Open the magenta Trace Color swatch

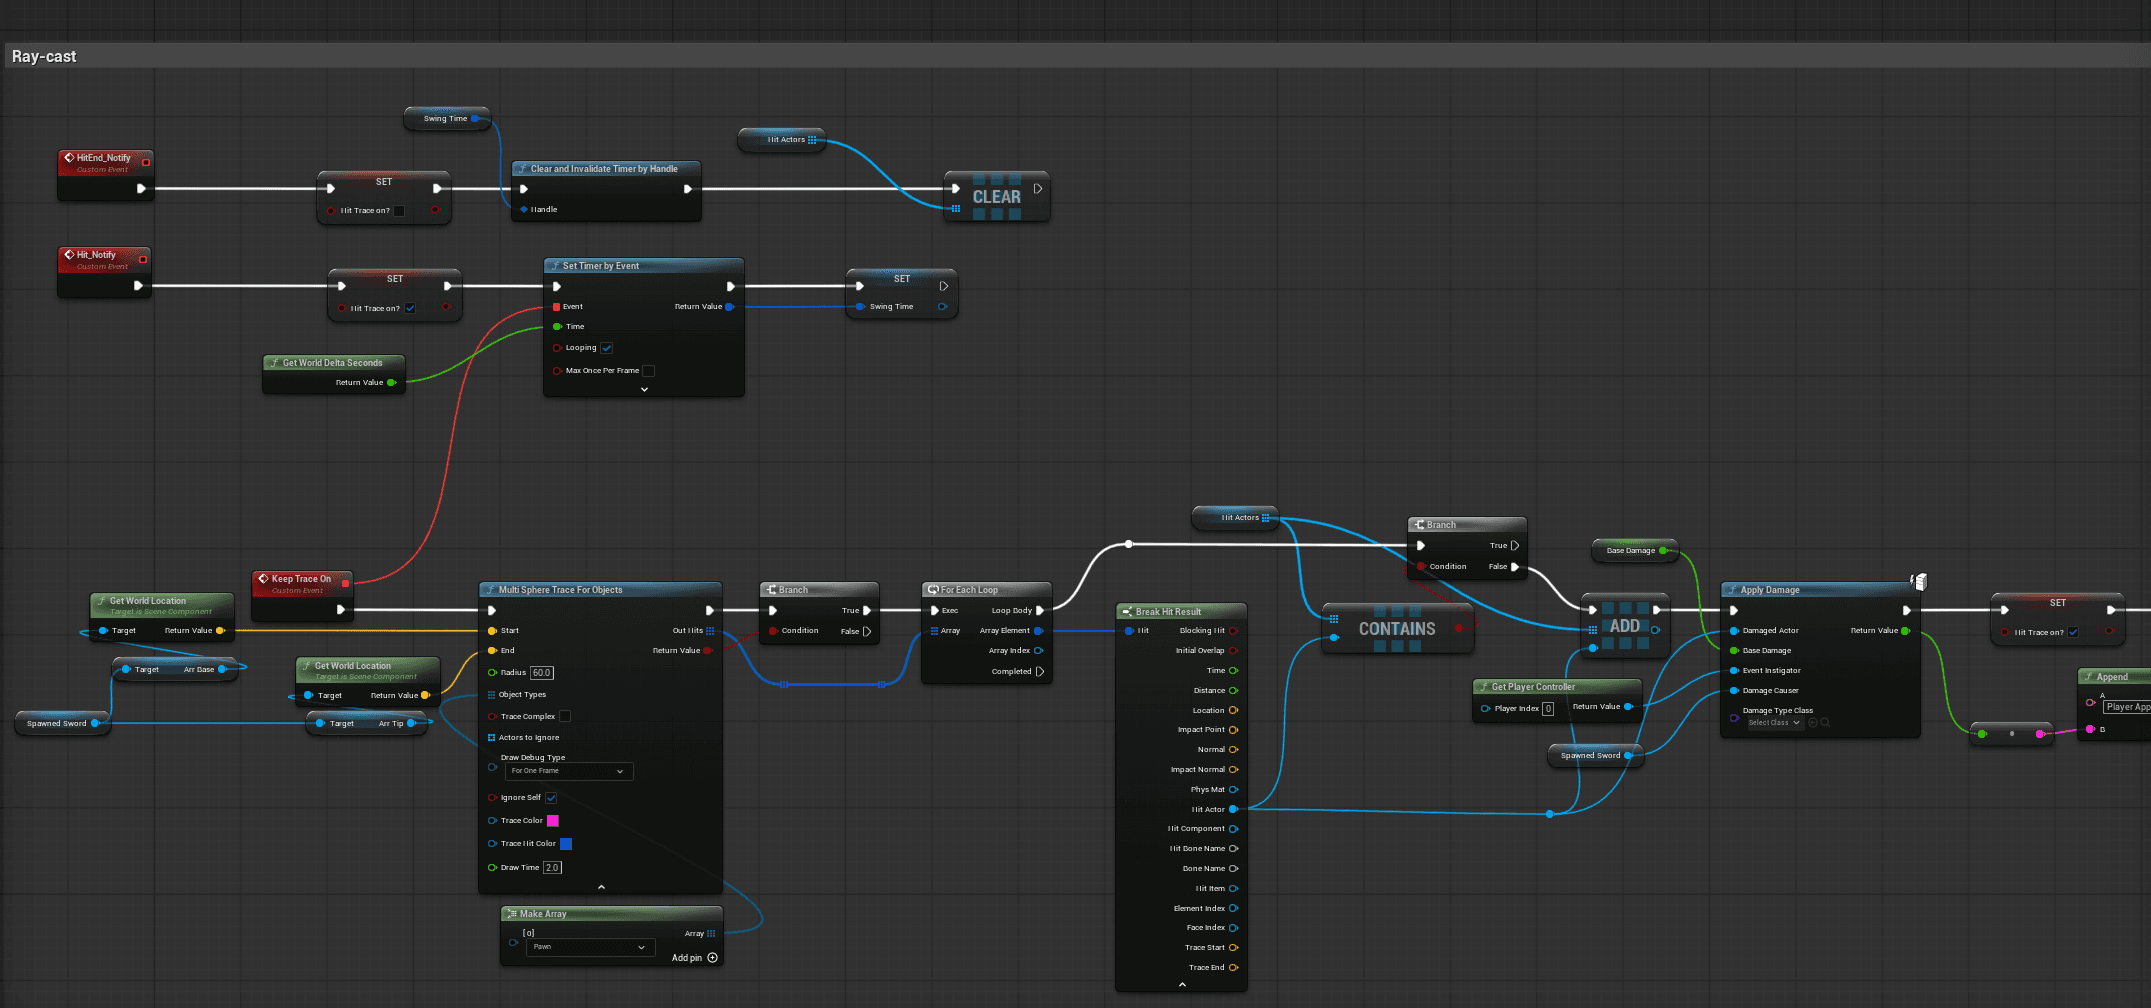[x=553, y=821]
